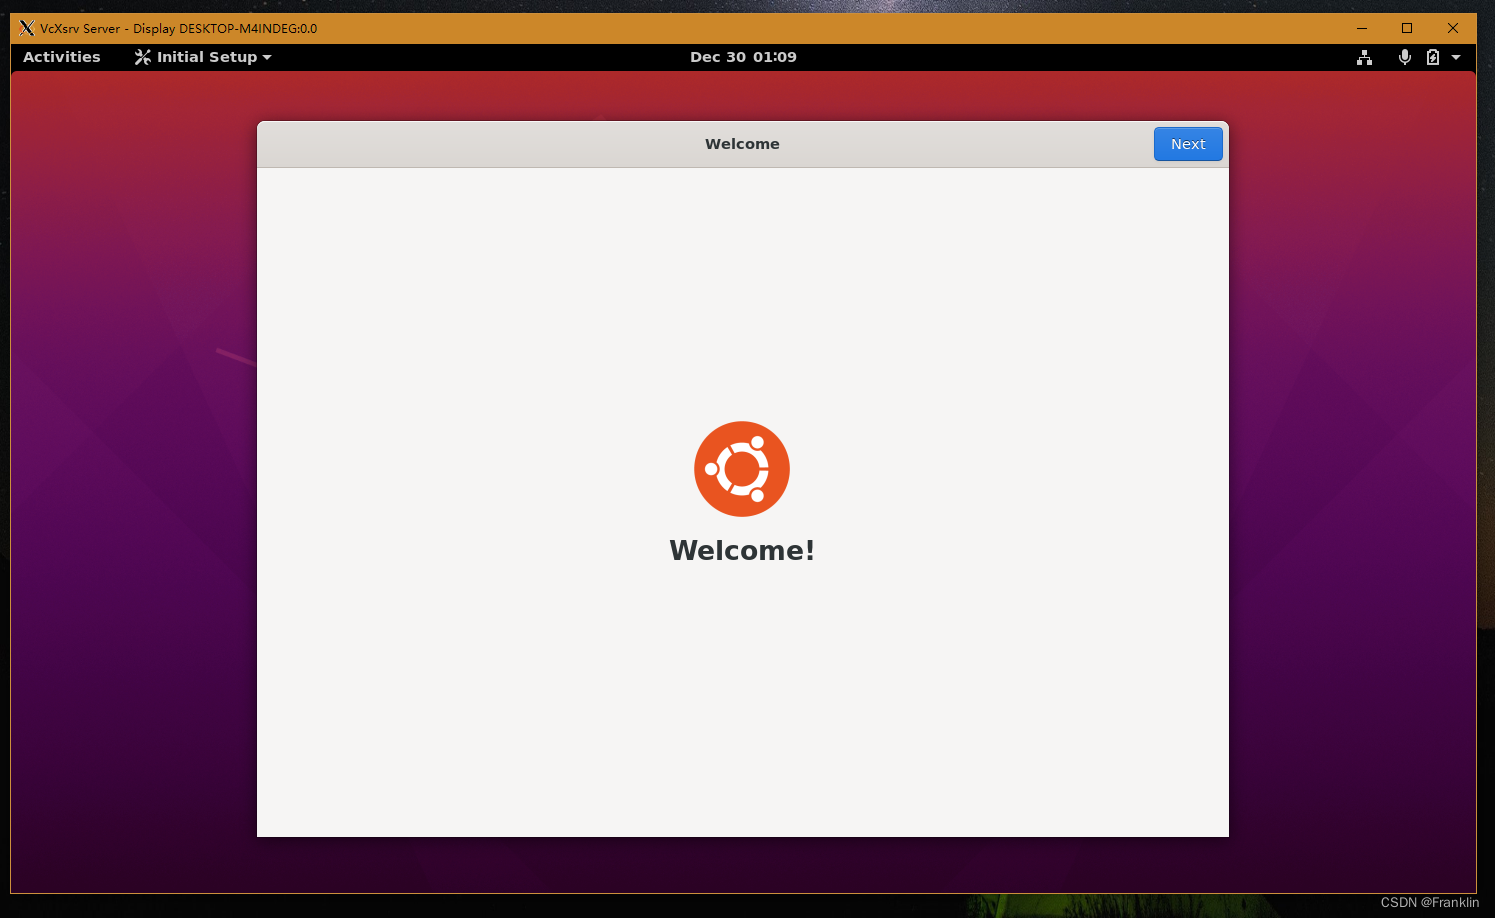
Task: Close the VcXsrv Server window
Action: click(1452, 28)
